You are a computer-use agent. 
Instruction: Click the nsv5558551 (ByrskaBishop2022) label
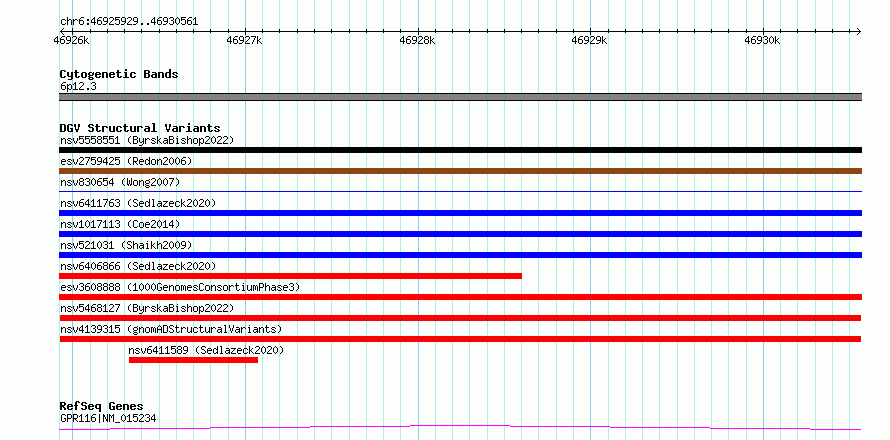click(x=146, y=140)
